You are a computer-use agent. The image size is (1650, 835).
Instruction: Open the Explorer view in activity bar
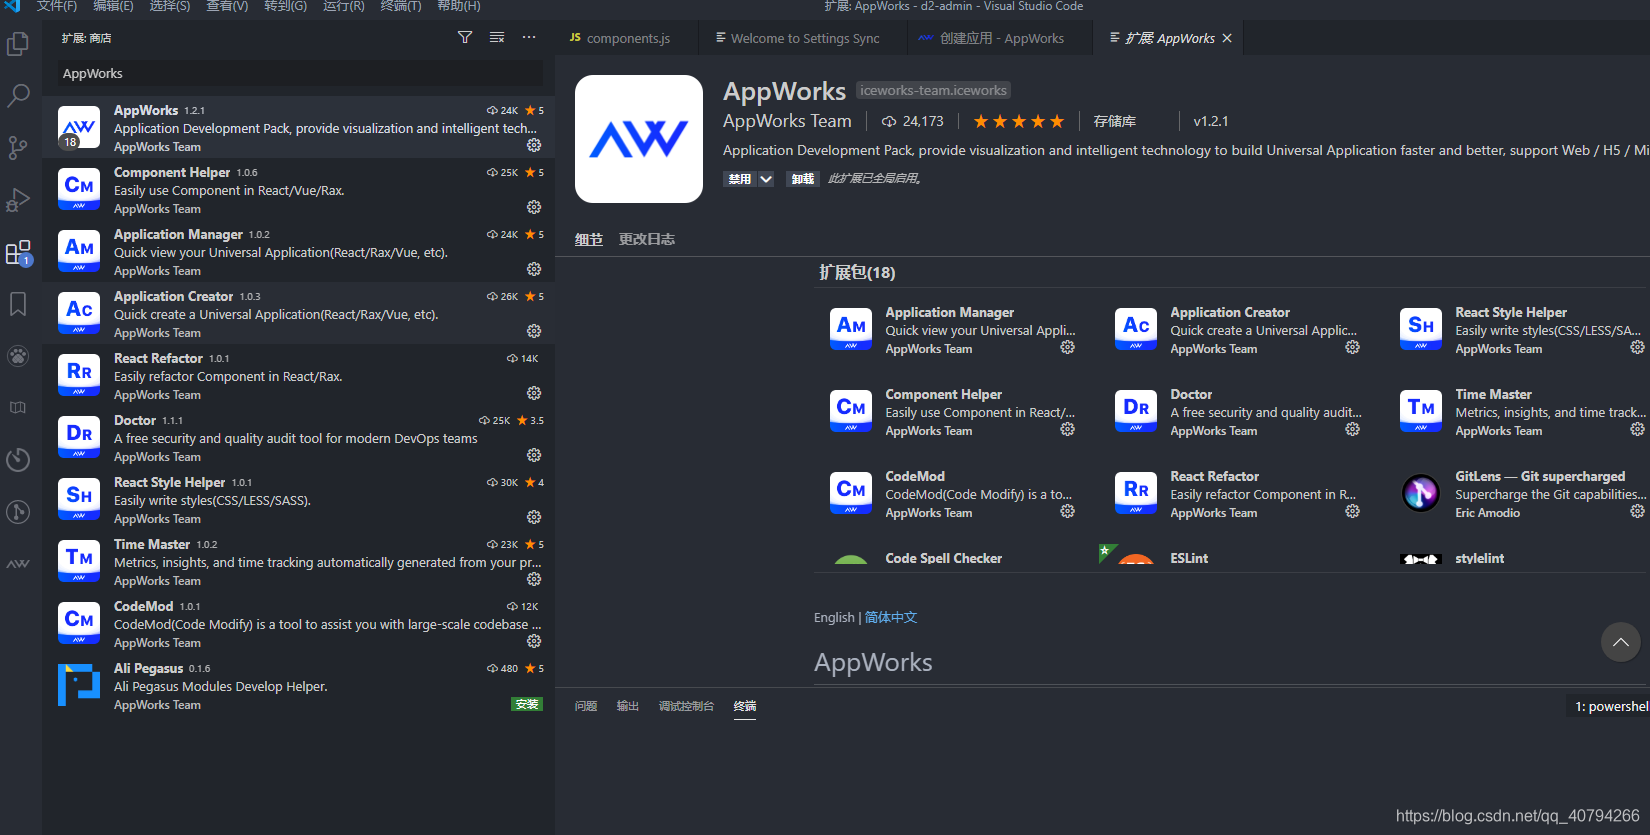pyautogui.click(x=18, y=44)
